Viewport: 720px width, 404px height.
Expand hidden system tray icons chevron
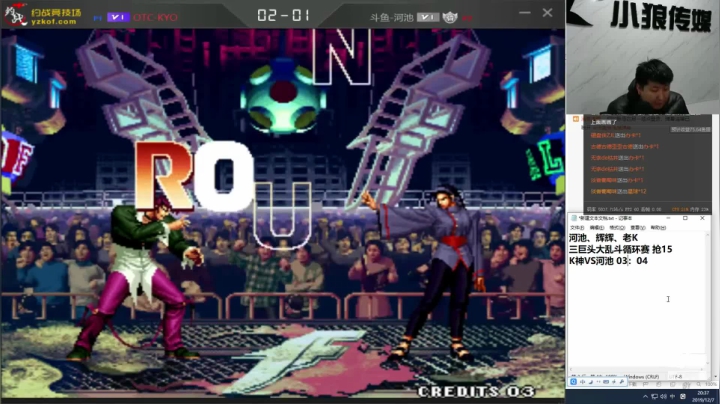click(x=645, y=396)
